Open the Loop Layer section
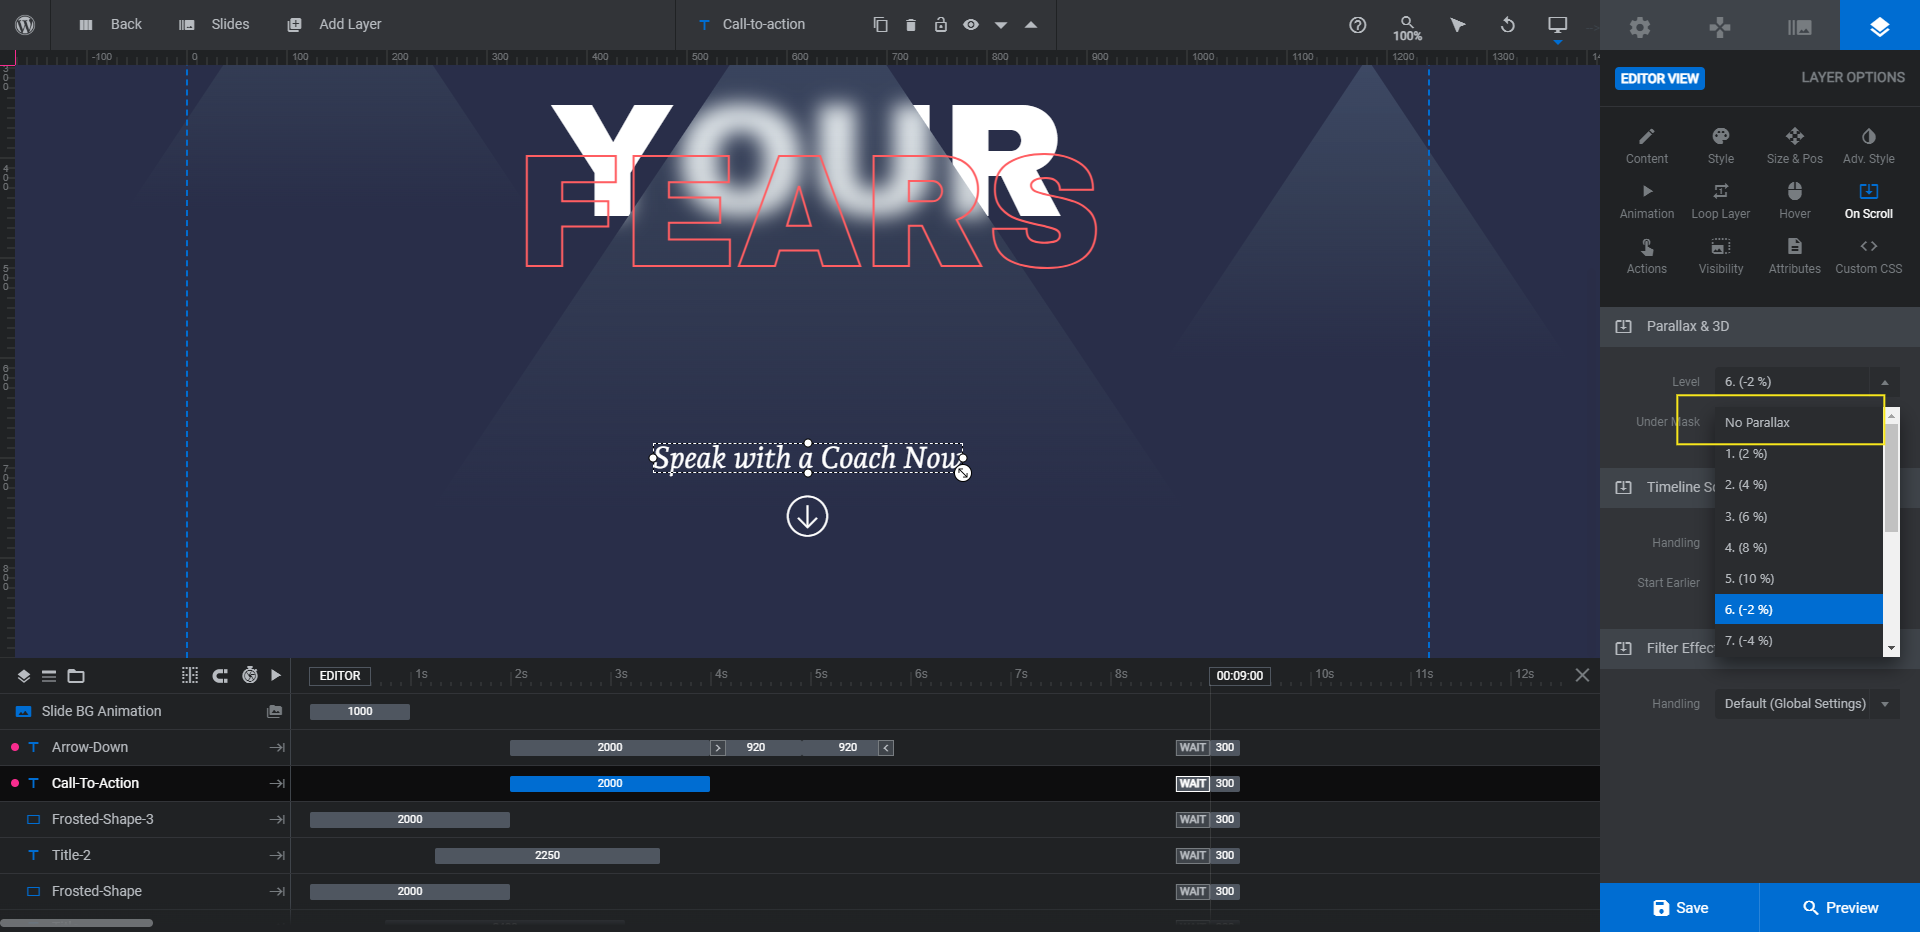1920x932 pixels. 1720,201
